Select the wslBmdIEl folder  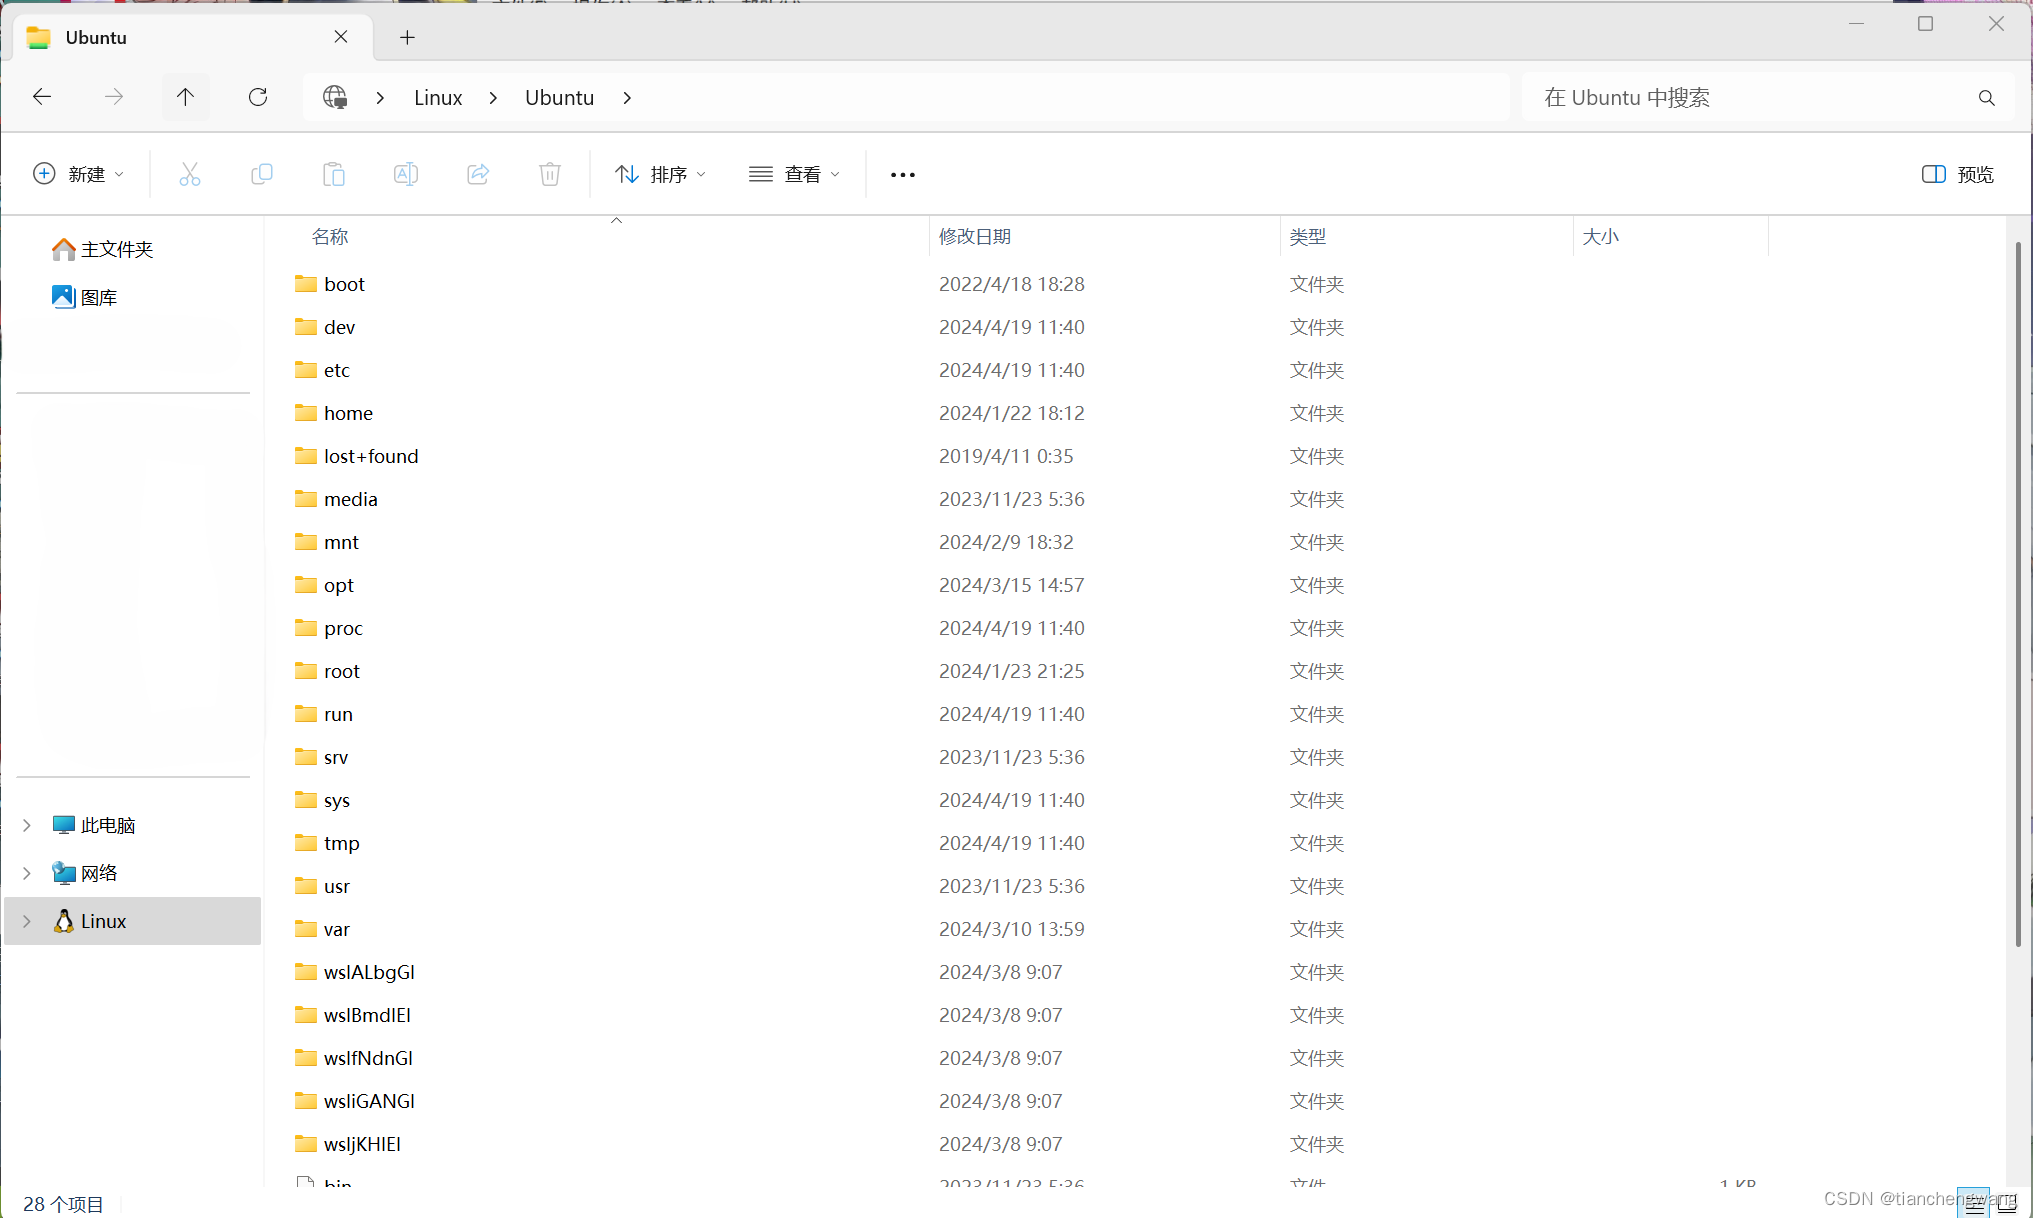point(367,1015)
